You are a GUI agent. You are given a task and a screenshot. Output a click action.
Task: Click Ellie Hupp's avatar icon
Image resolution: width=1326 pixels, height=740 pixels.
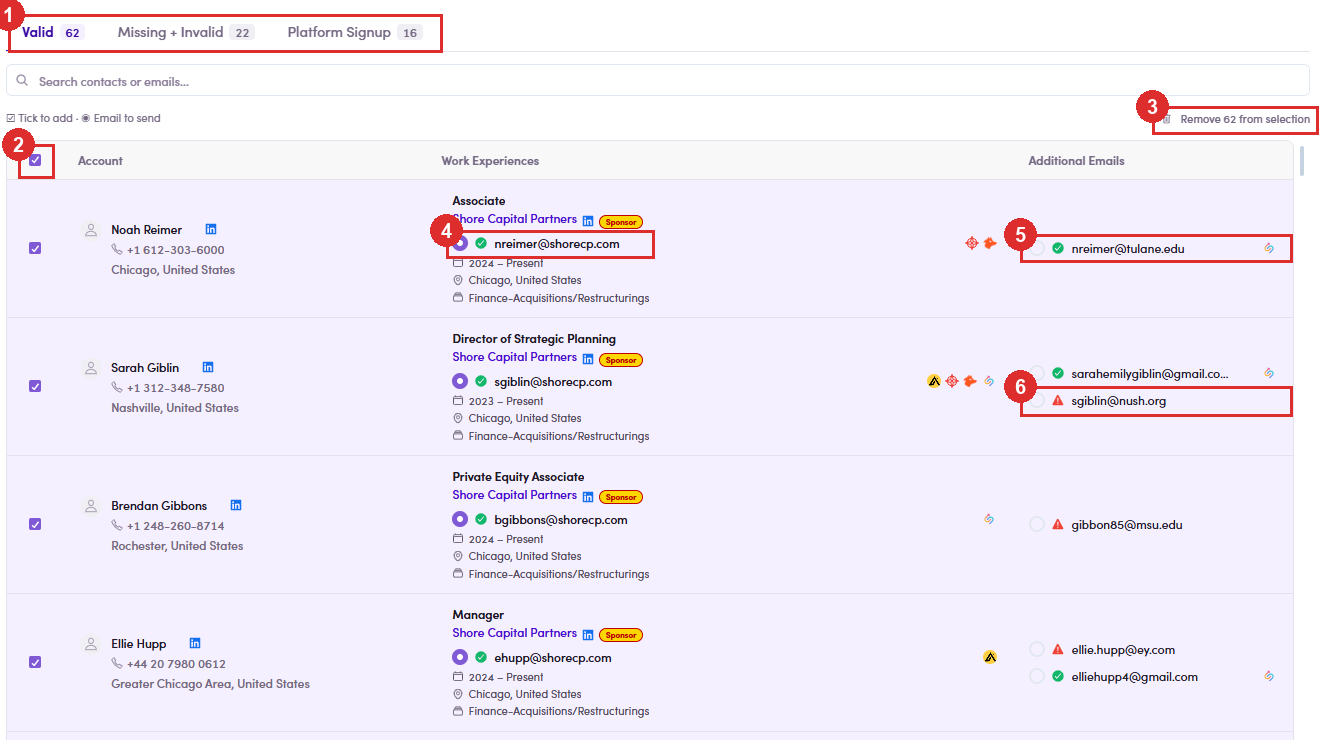[x=91, y=644]
